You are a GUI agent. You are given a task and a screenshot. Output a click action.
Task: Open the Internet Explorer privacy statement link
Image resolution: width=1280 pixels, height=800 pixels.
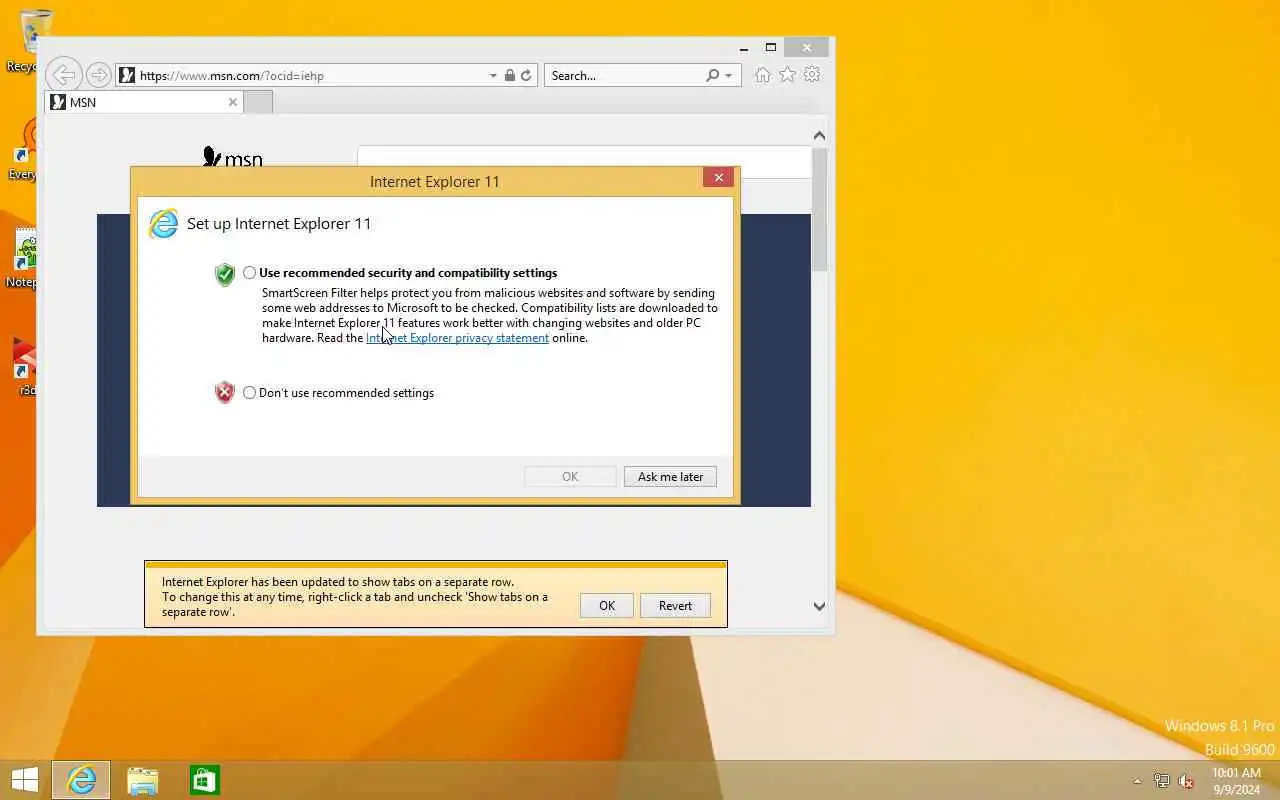coord(457,338)
